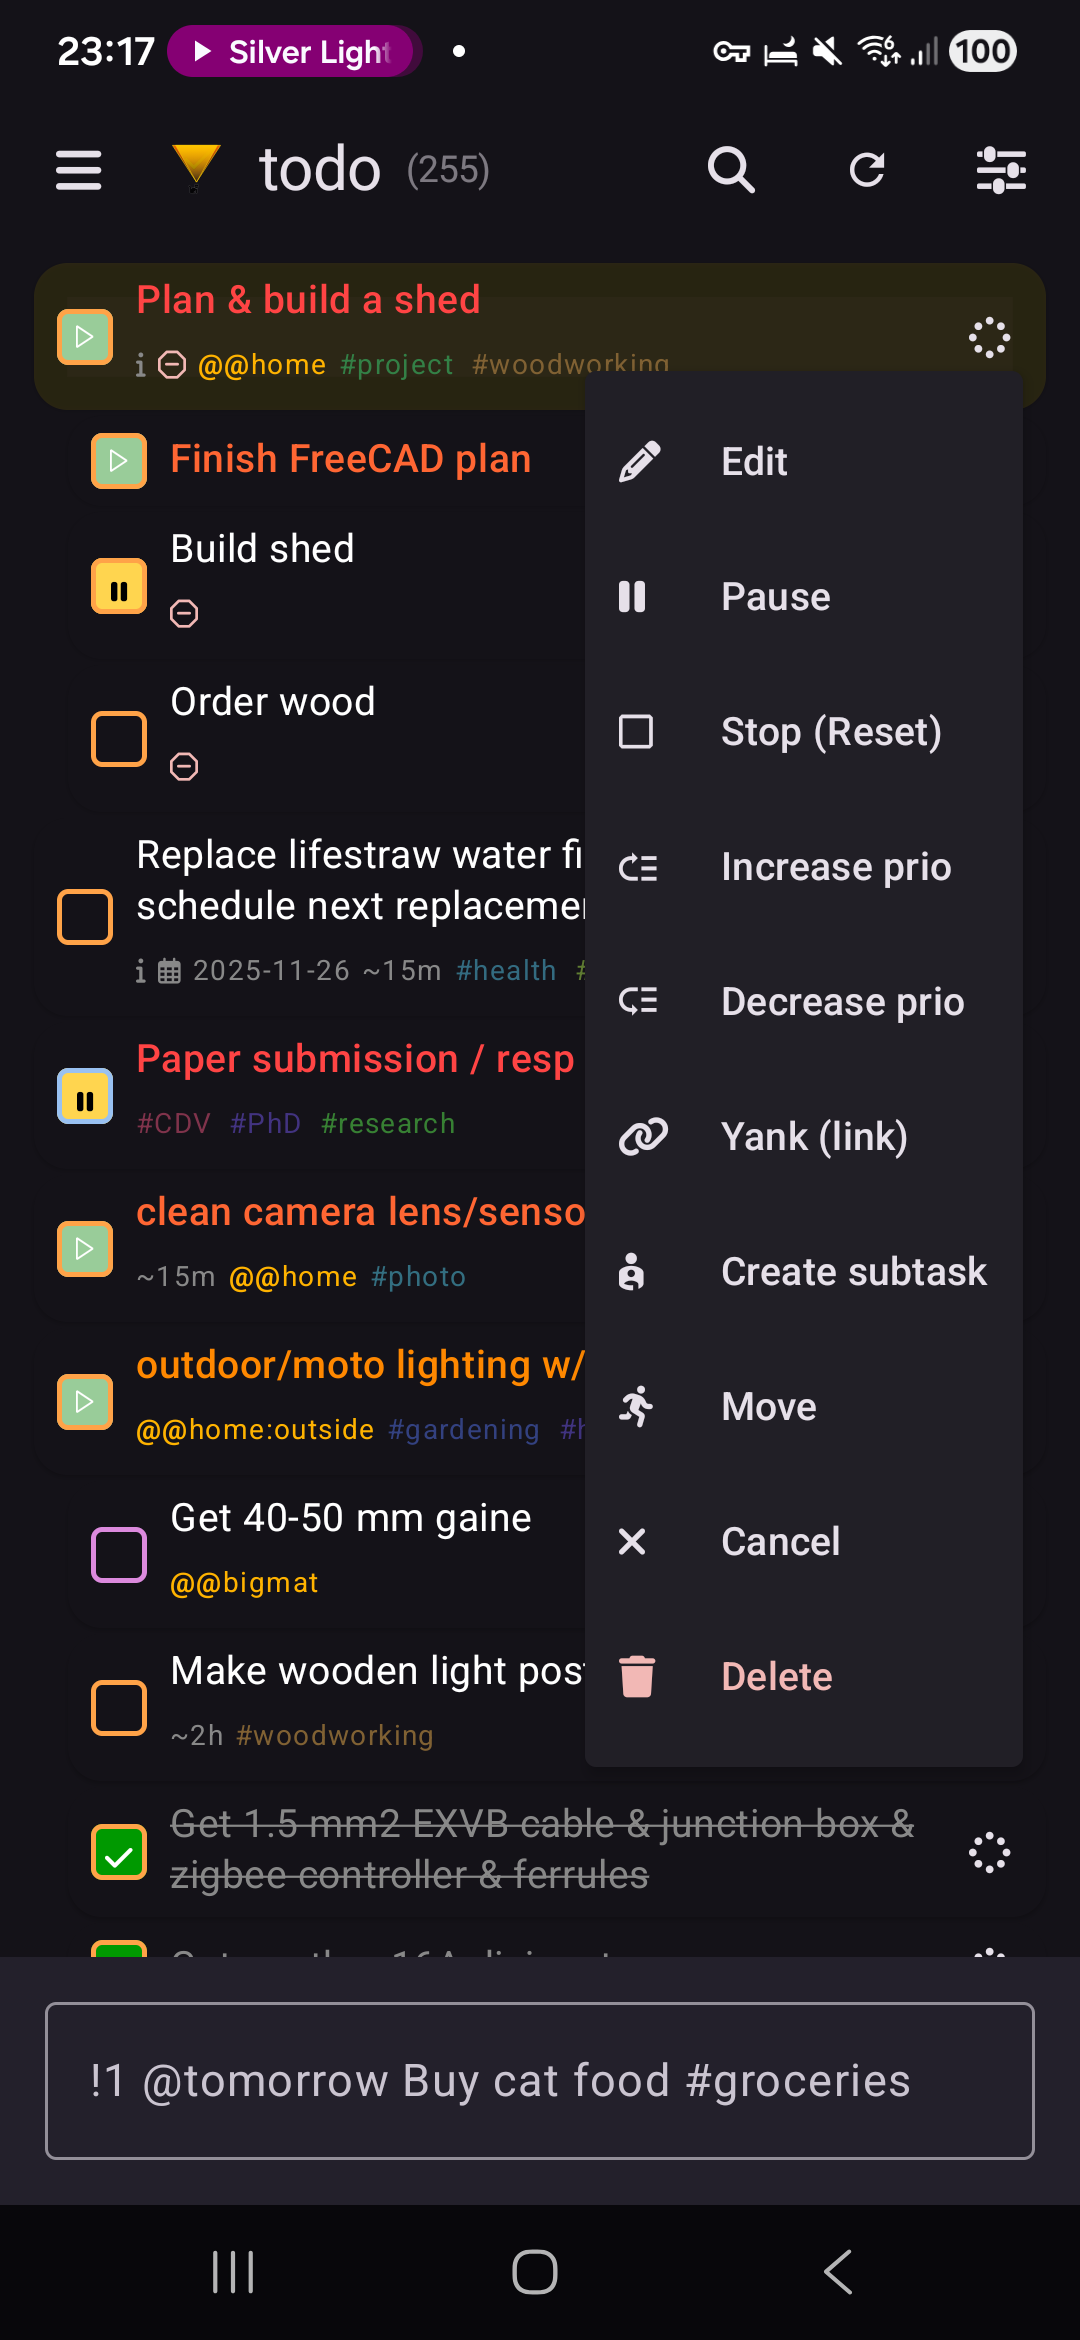The height and width of the screenshot is (2340, 1080).
Task: Uncheck the completed EXVB cable task
Action: 119,1852
